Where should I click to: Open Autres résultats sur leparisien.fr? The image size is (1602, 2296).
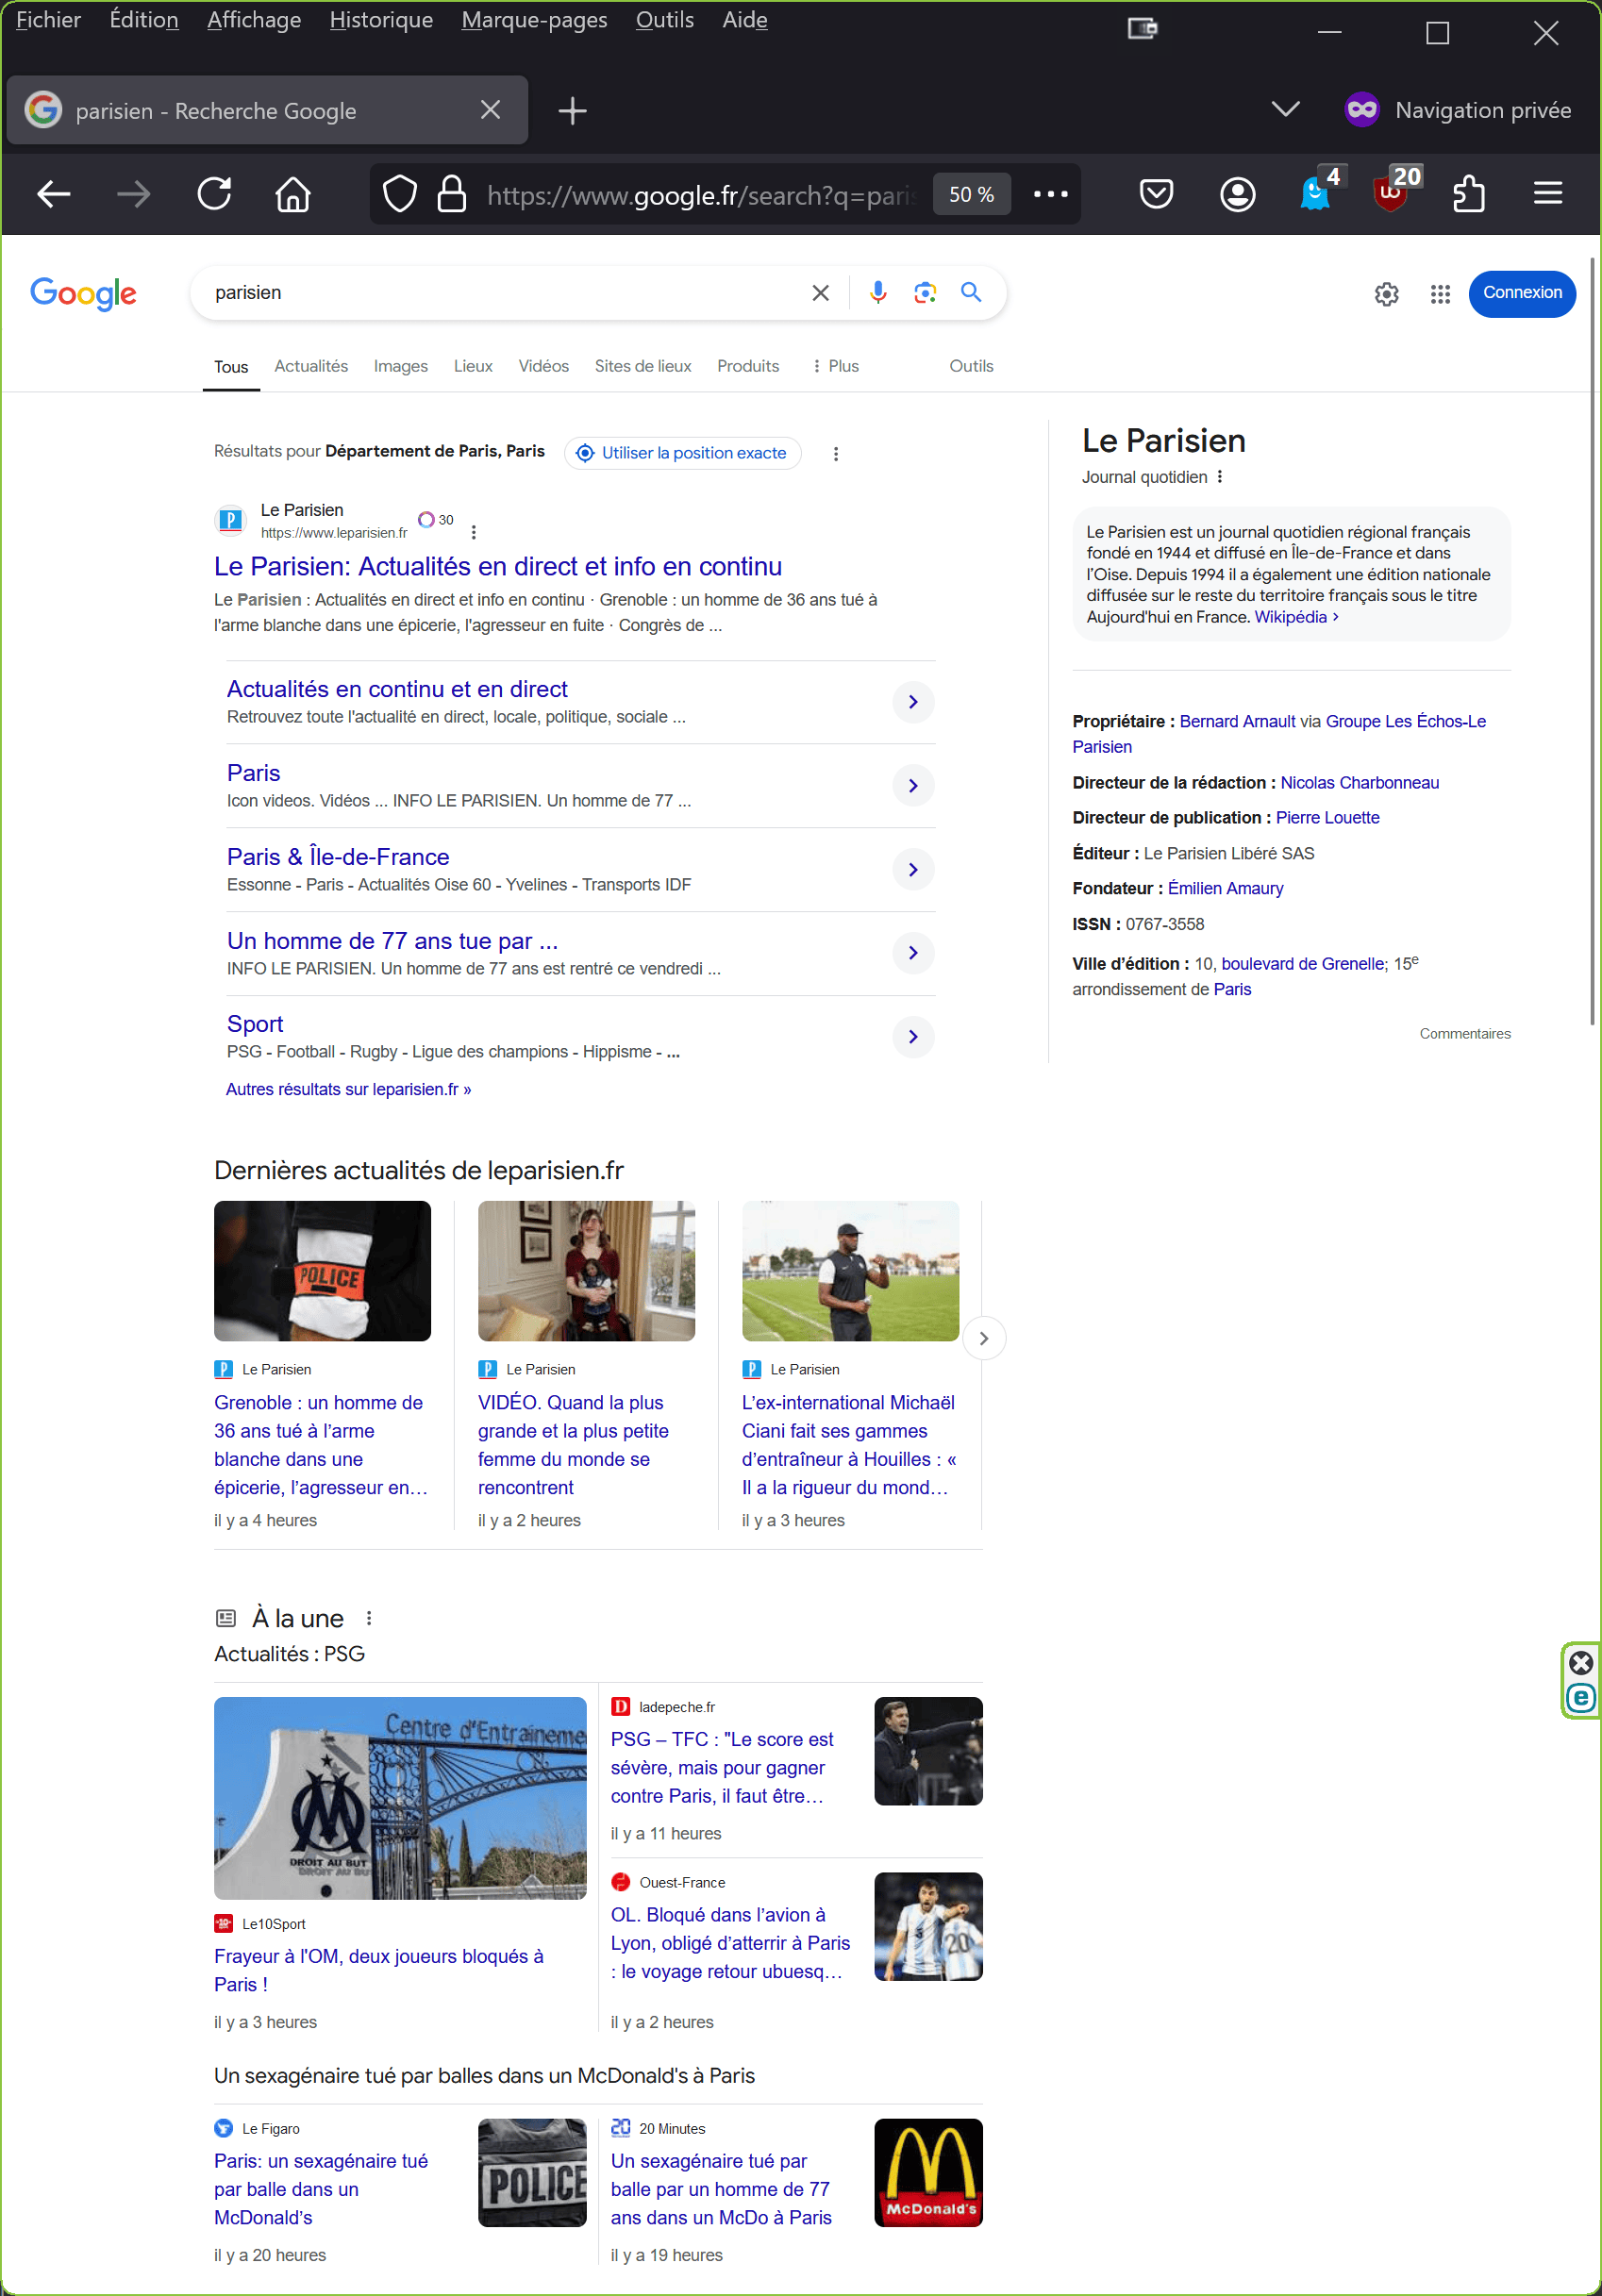click(x=348, y=1090)
